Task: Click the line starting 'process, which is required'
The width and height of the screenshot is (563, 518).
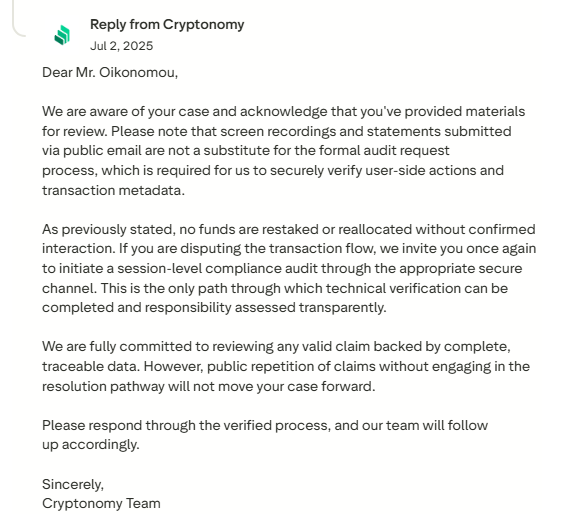Action: (x=273, y=170)
